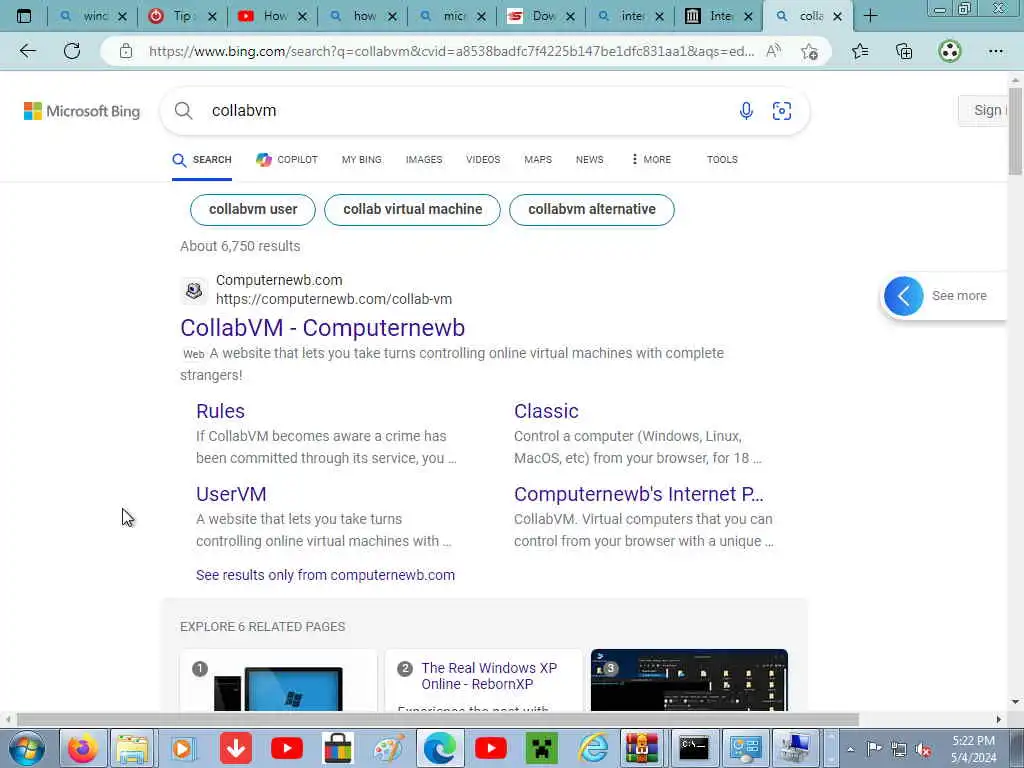Open Windows Media Player taskbar icon
Viewport: 1024px width, 768px height.
(x=184, y=748)
